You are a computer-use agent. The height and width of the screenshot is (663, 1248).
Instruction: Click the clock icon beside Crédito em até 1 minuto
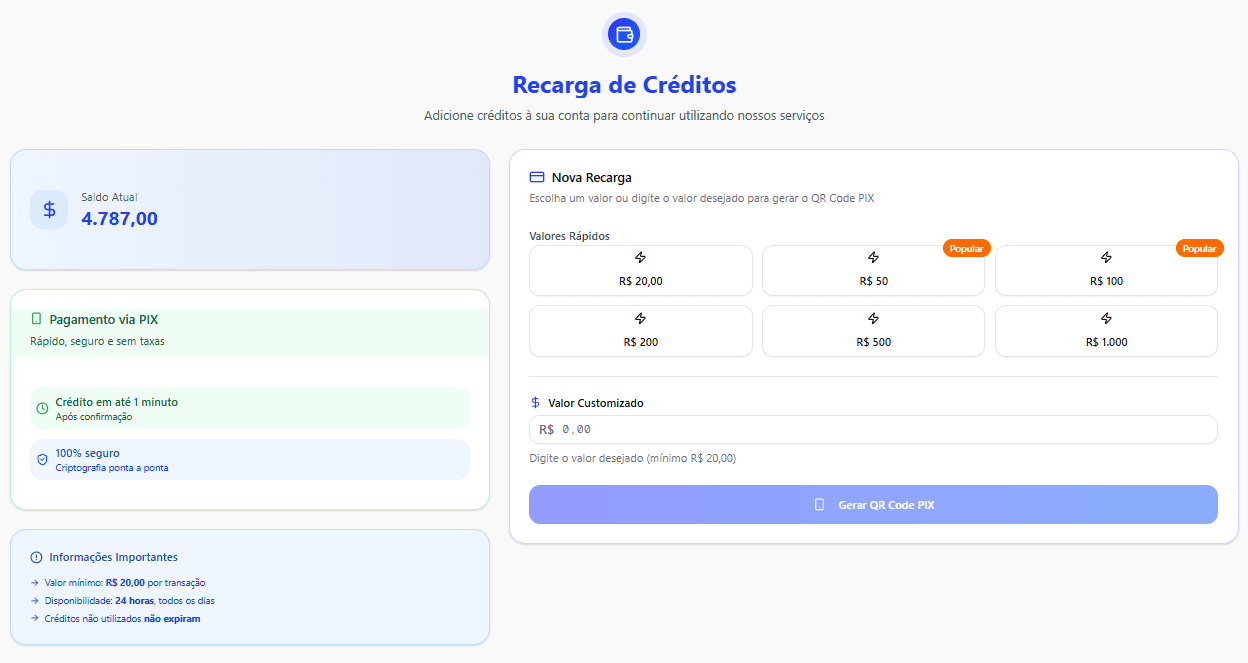tap(42, 408)
